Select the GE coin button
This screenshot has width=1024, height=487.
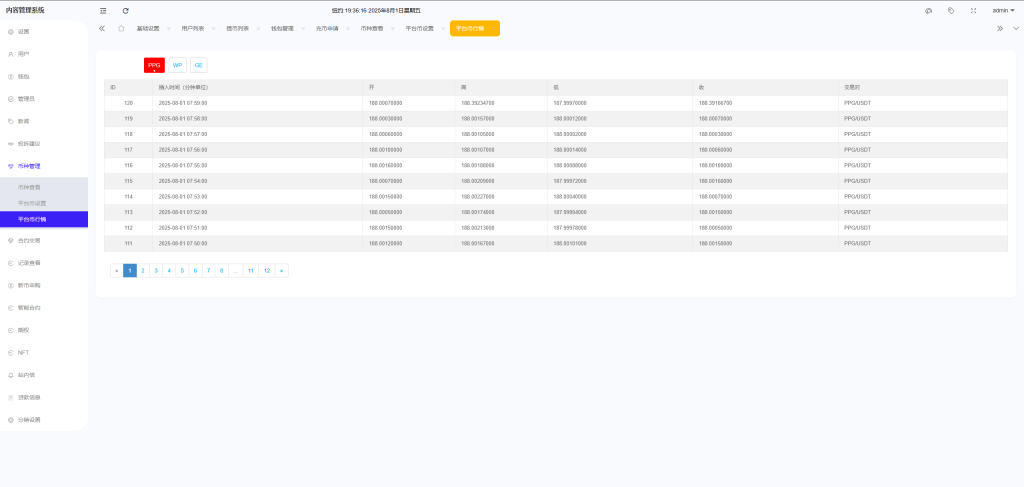coord(199,65)
